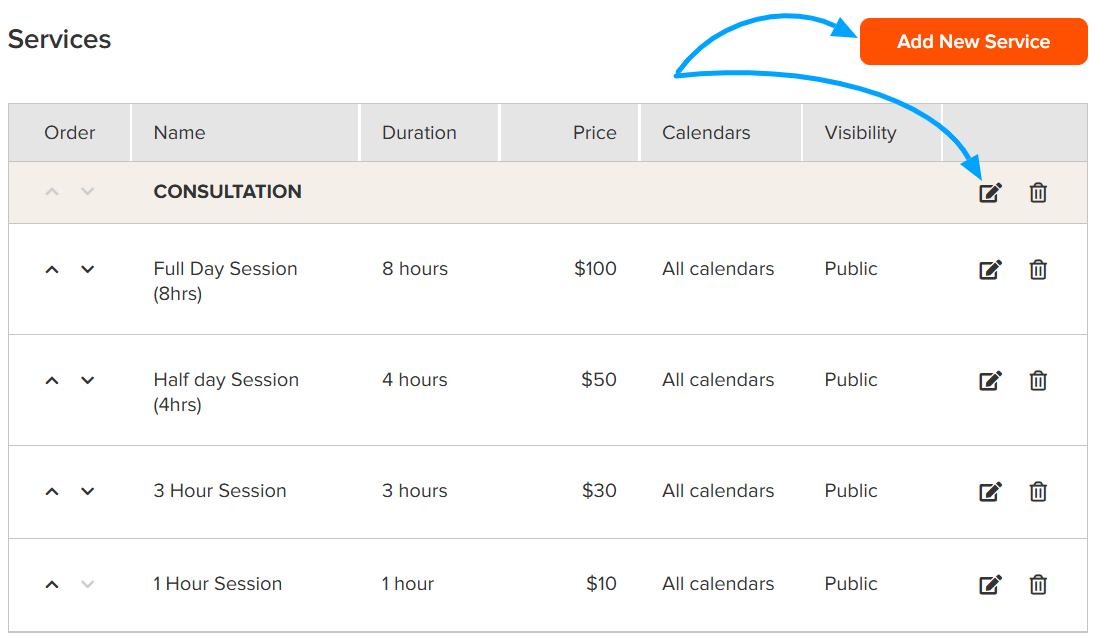Screen dimensions: 1095x639
Task: Click the $30 price cell
Action: (x=599, y=491)
